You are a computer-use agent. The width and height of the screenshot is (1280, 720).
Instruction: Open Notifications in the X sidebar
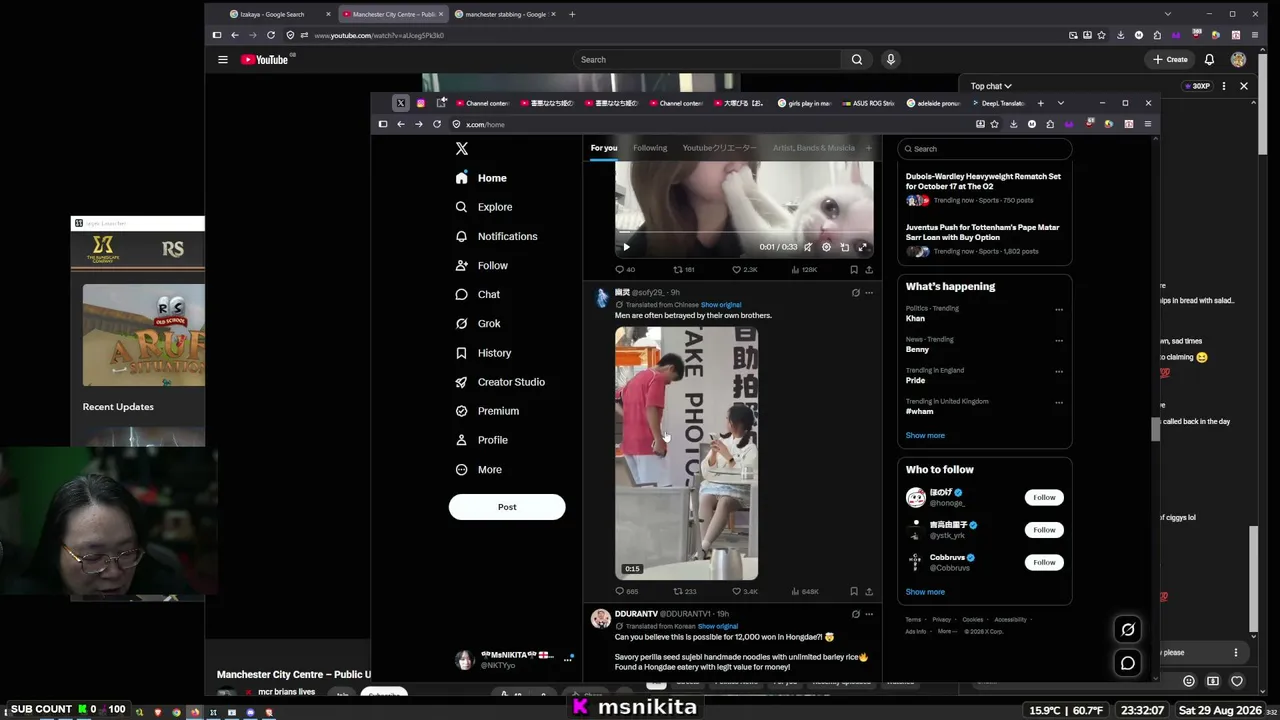[496, 236]
